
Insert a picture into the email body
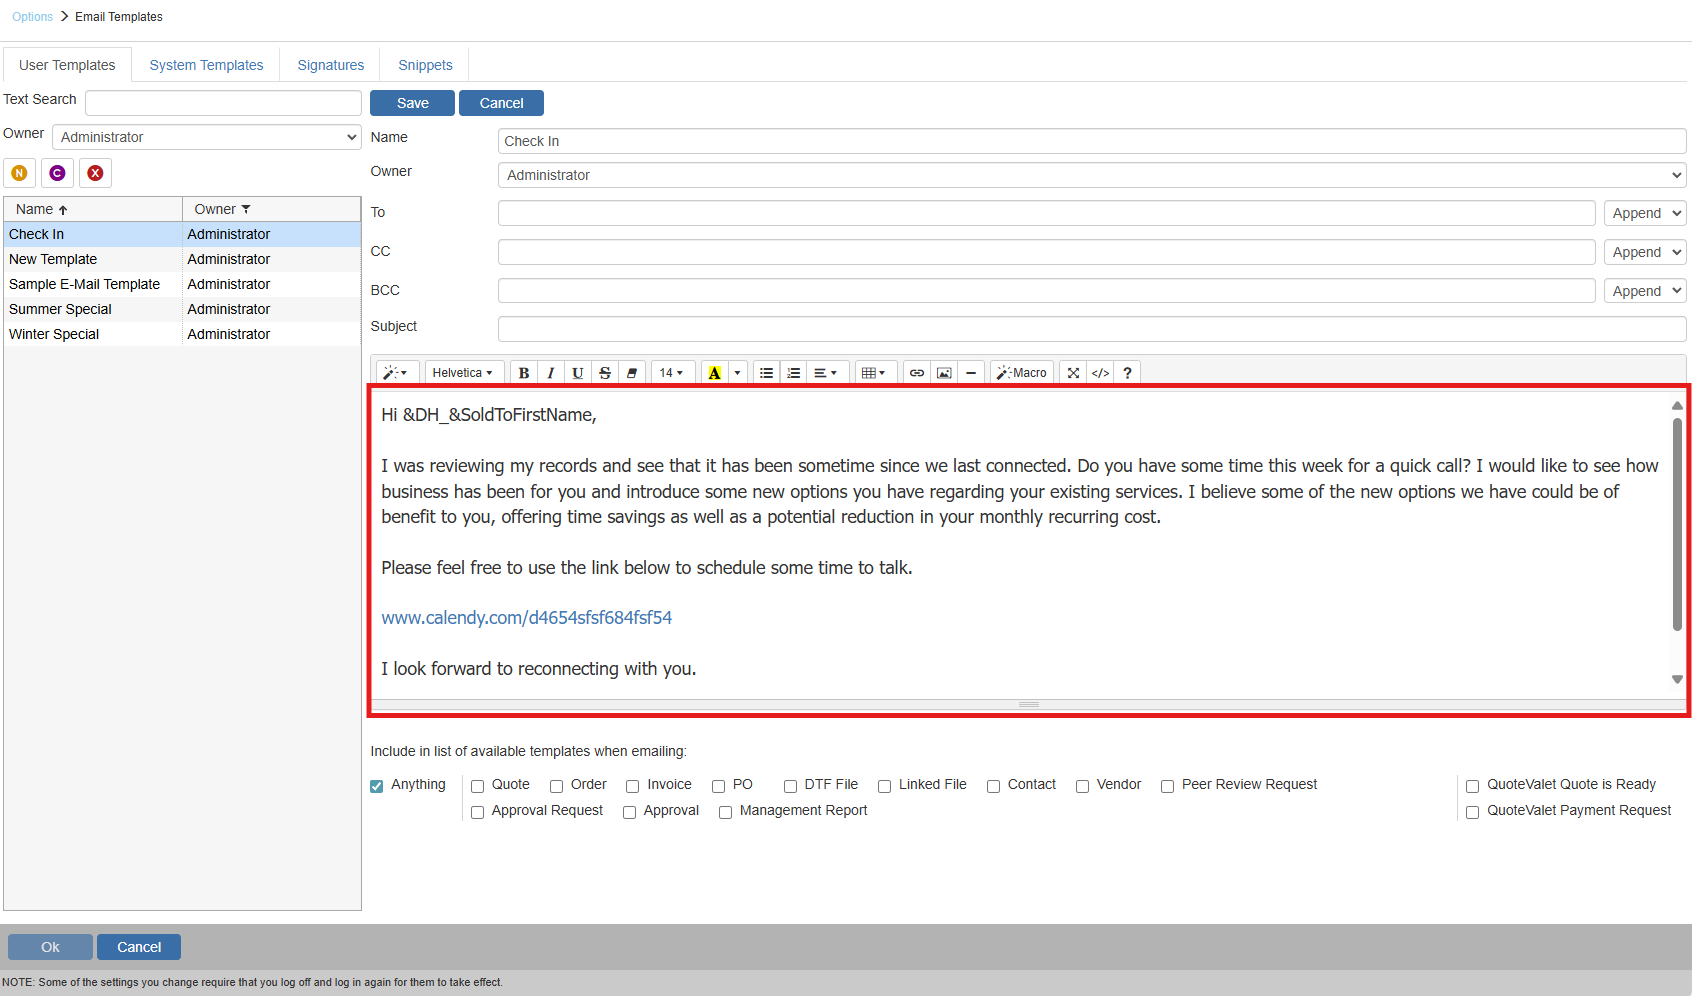943,373
